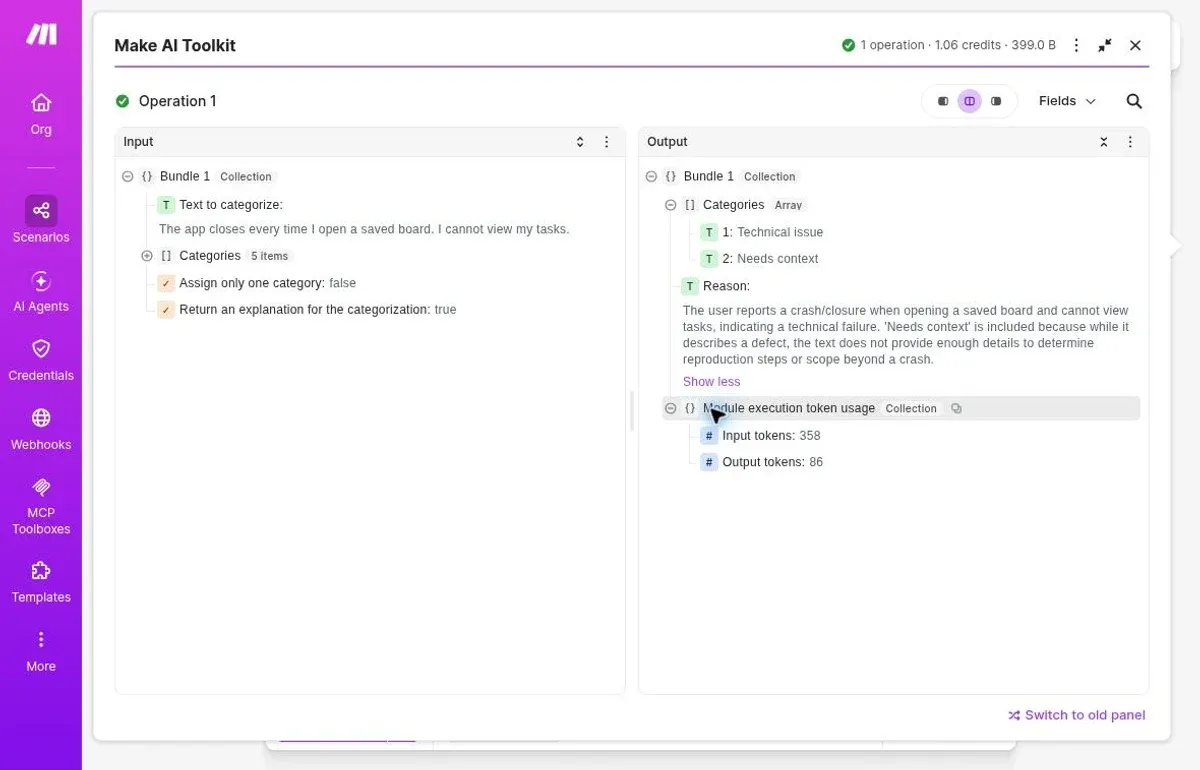
Task: Select the Reason field label
Action: pos(726,286)
